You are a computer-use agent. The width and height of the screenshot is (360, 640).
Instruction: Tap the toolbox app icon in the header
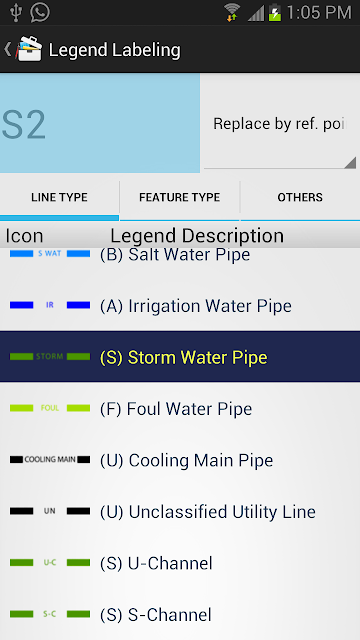click(29, 49)
